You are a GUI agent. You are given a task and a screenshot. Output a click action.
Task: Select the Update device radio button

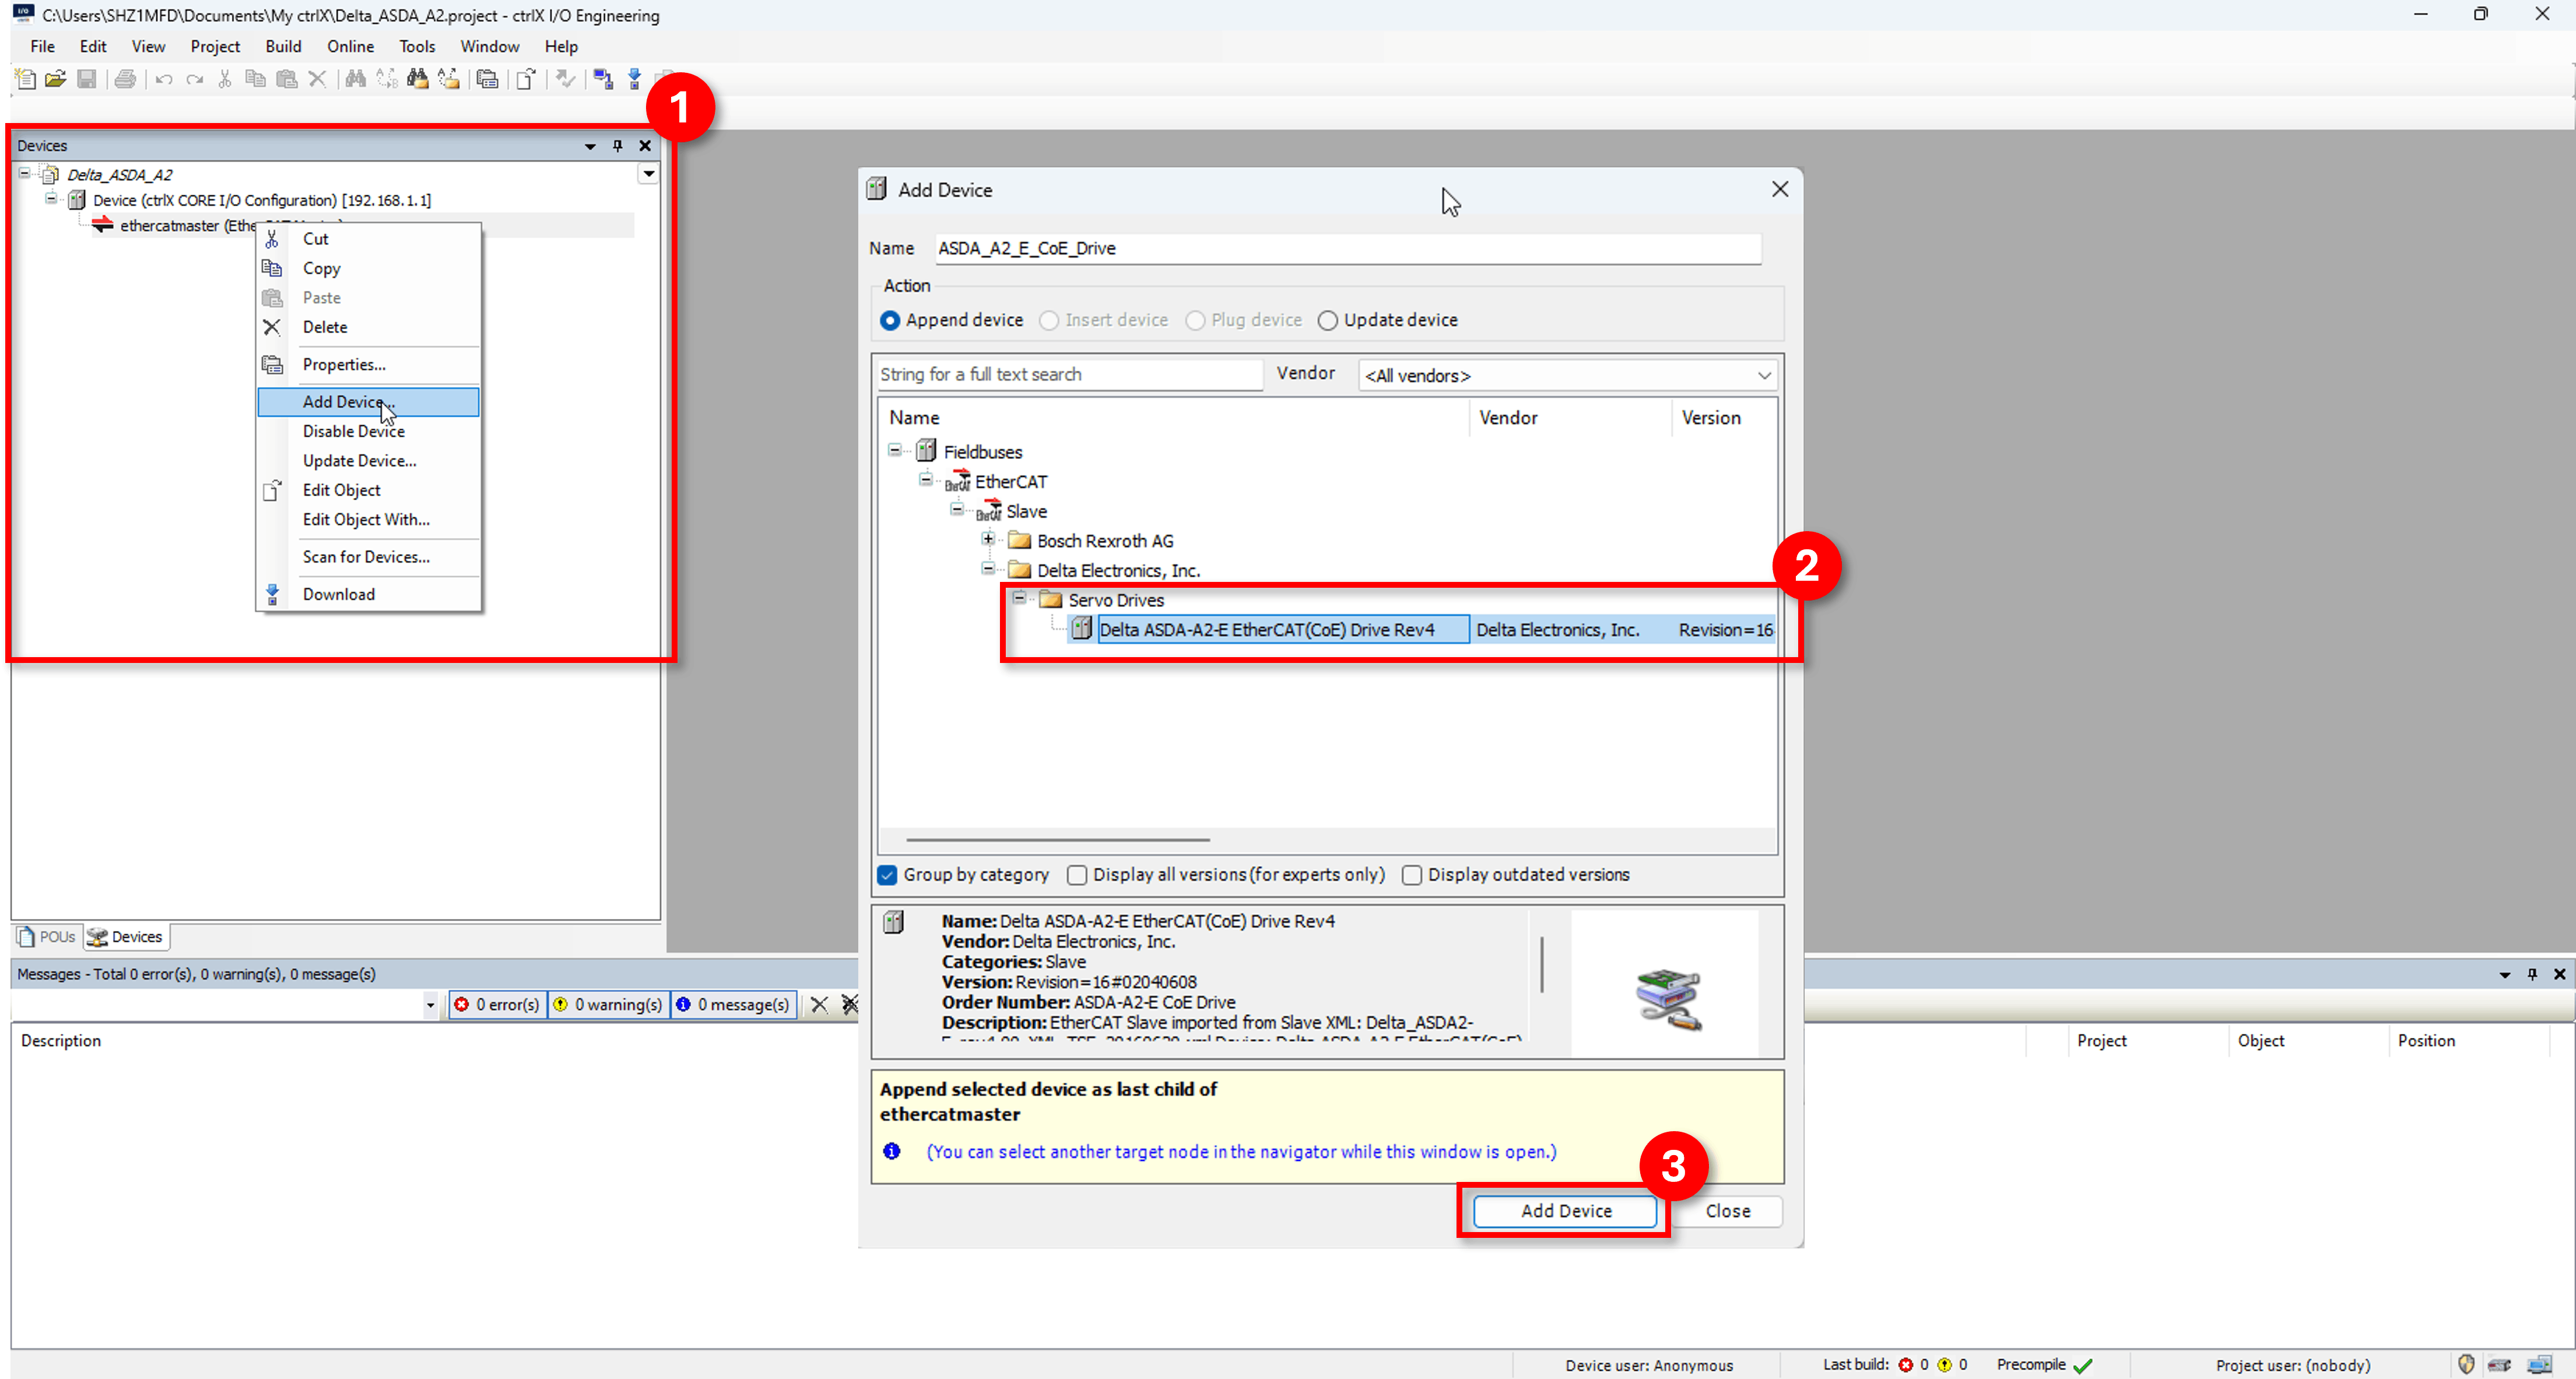coord(1327,320)
